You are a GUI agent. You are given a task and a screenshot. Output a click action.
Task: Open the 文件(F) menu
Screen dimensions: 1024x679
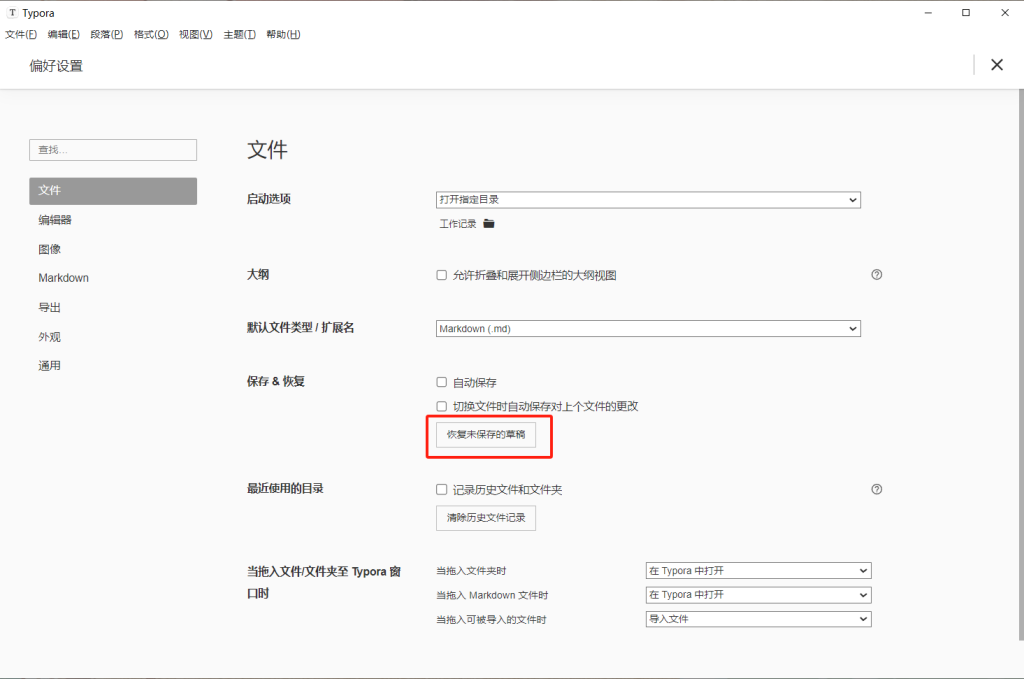click(21, 35)
